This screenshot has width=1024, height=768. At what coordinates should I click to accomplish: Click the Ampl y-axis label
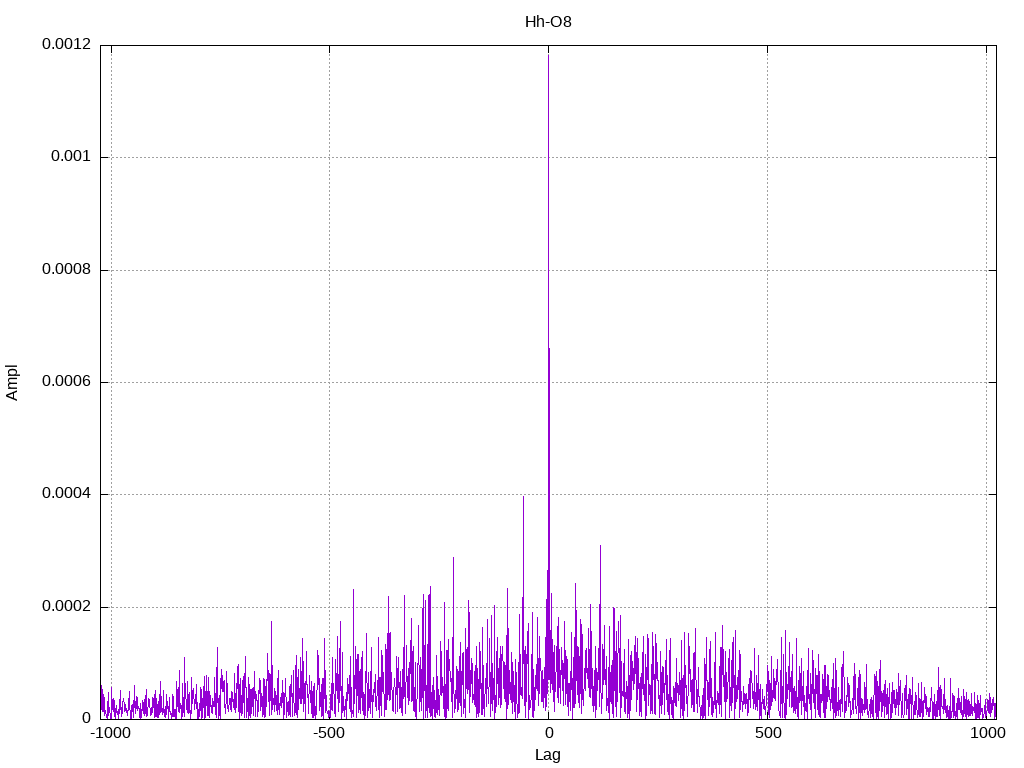coord(13,382)
